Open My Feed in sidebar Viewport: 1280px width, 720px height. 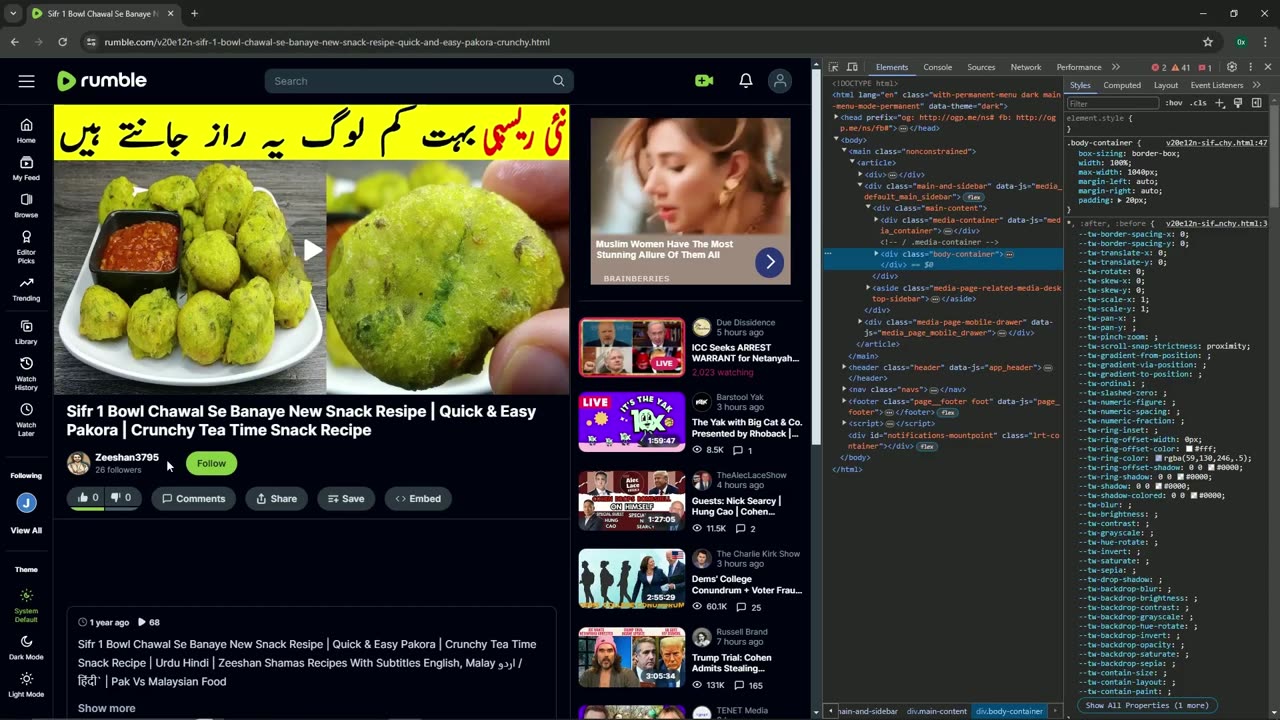(x=26, y=168)
